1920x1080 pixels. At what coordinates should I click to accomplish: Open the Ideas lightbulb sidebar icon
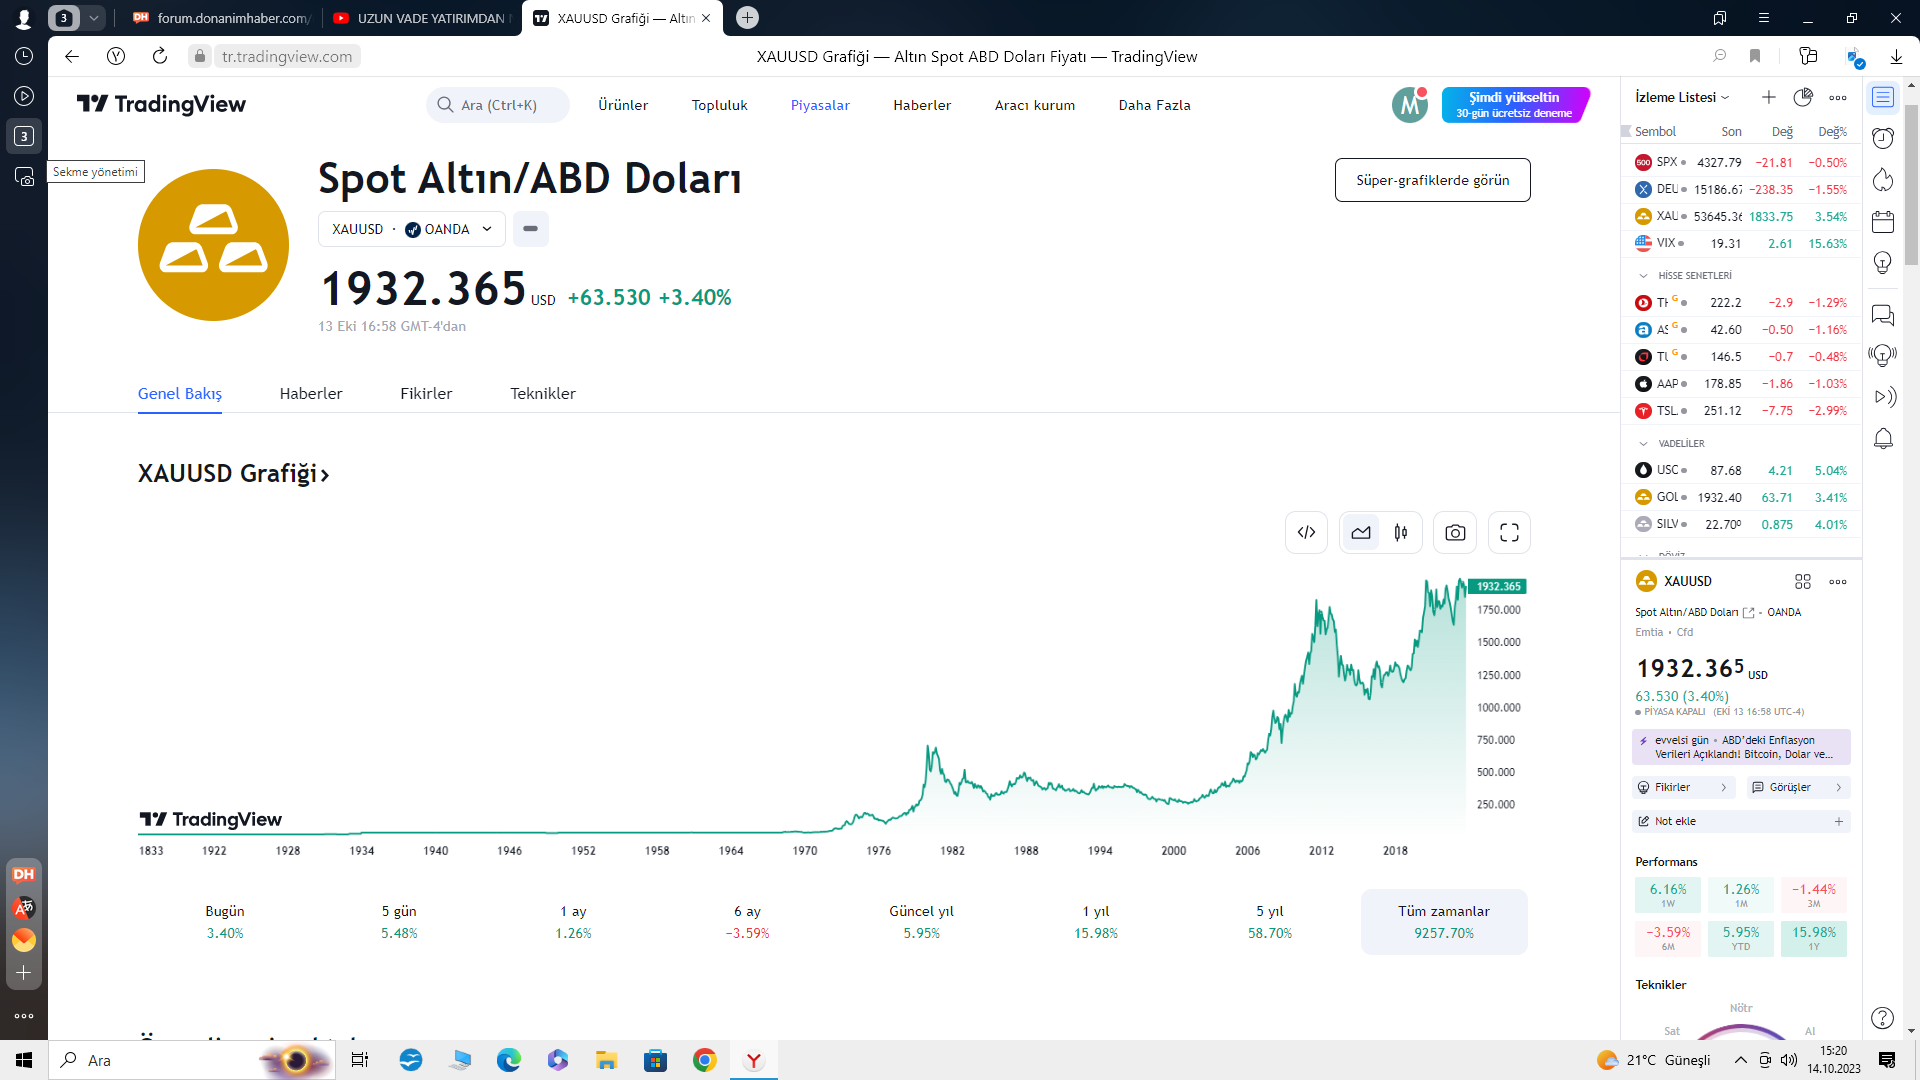(1883, 263)
